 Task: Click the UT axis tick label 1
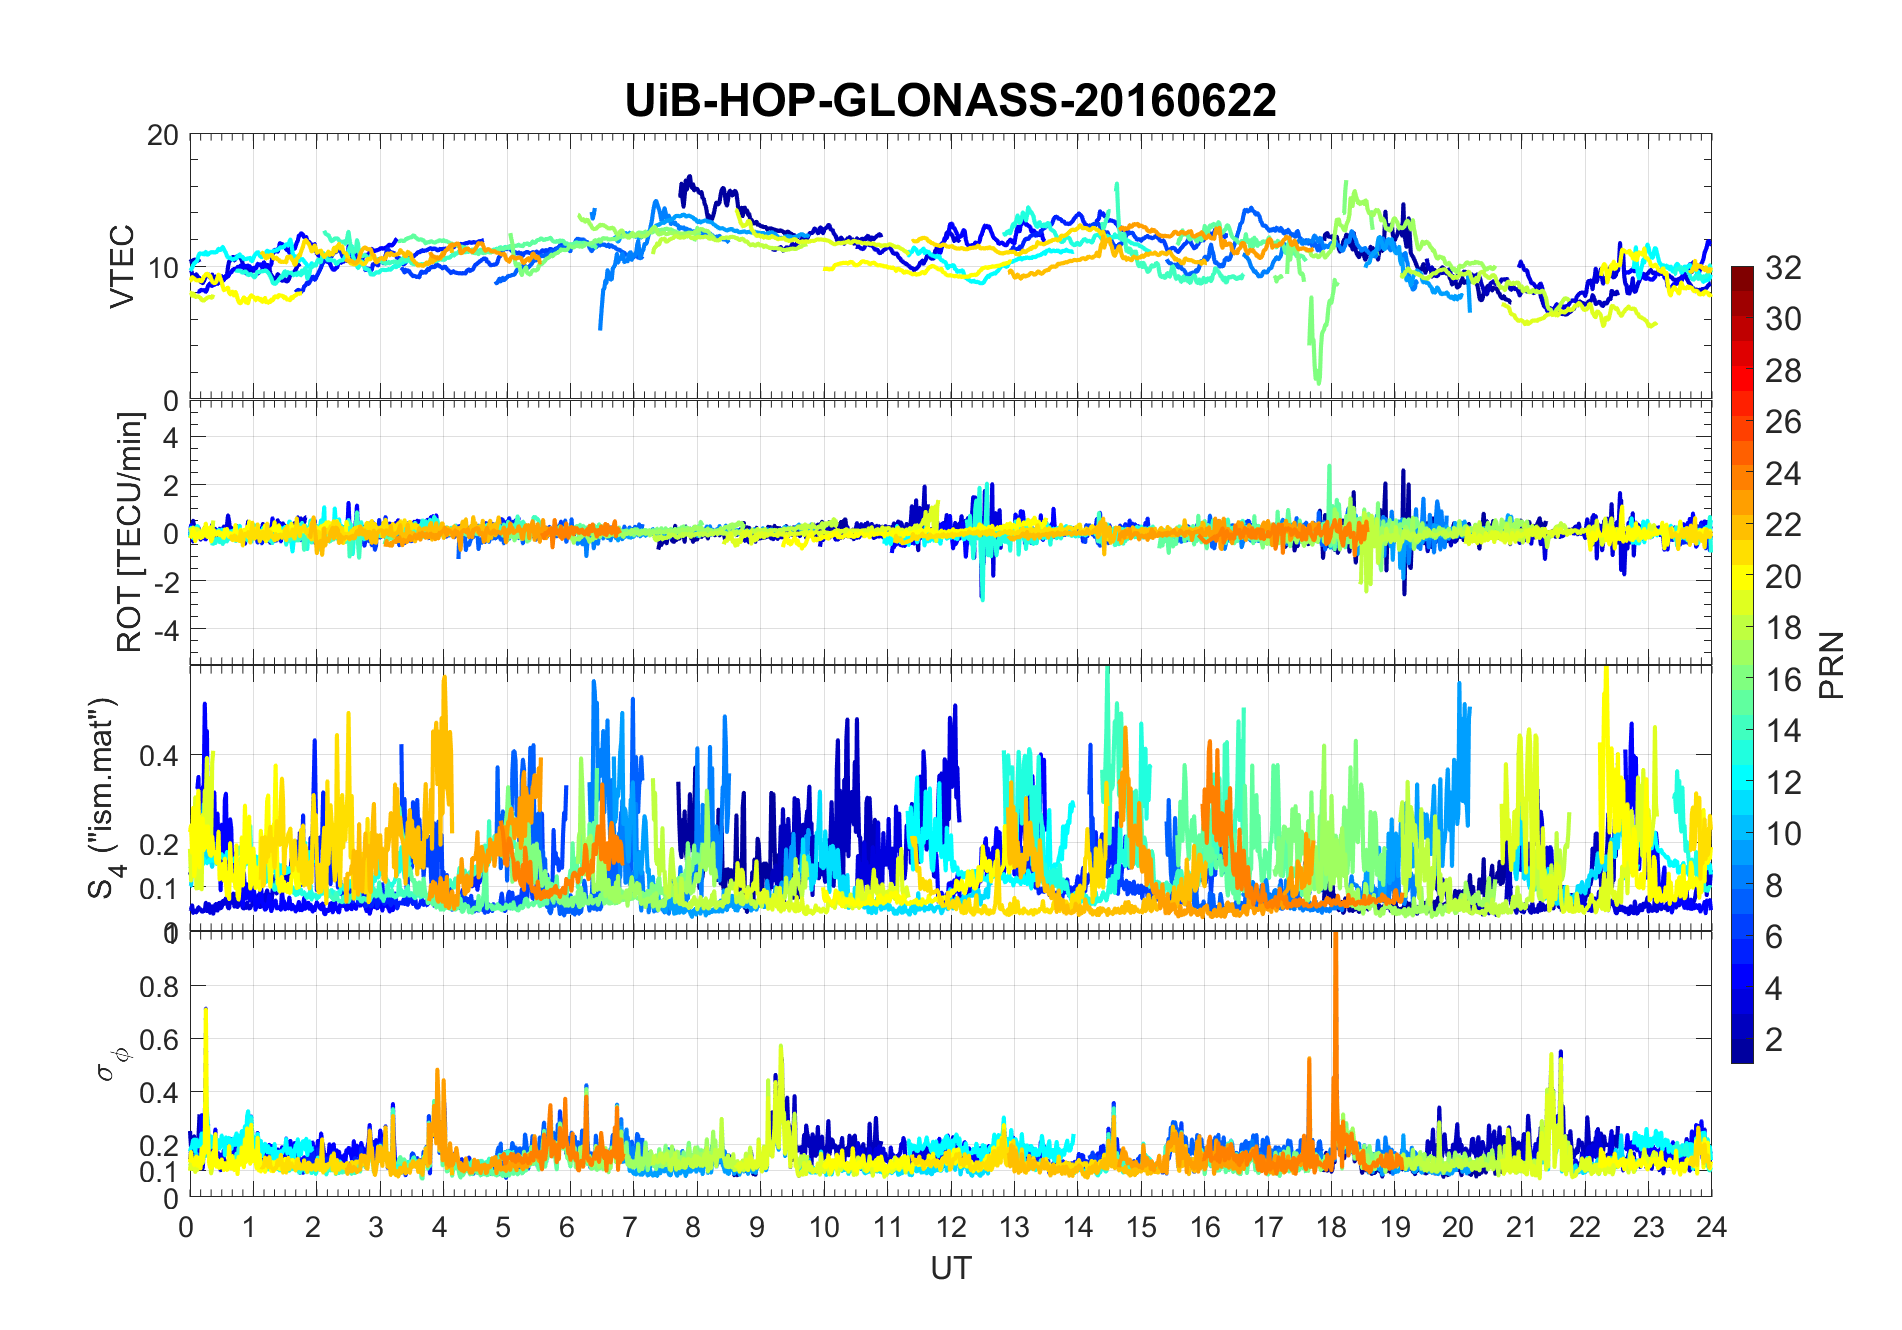249,1227
